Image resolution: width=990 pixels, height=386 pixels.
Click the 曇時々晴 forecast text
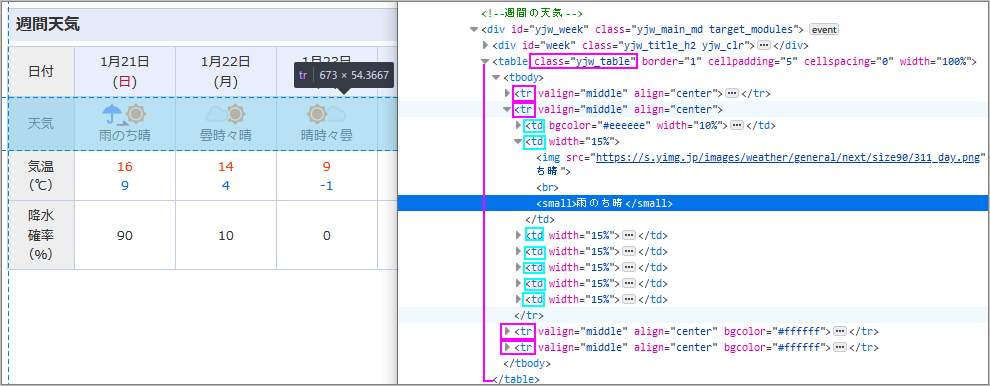tap(225, 135)
